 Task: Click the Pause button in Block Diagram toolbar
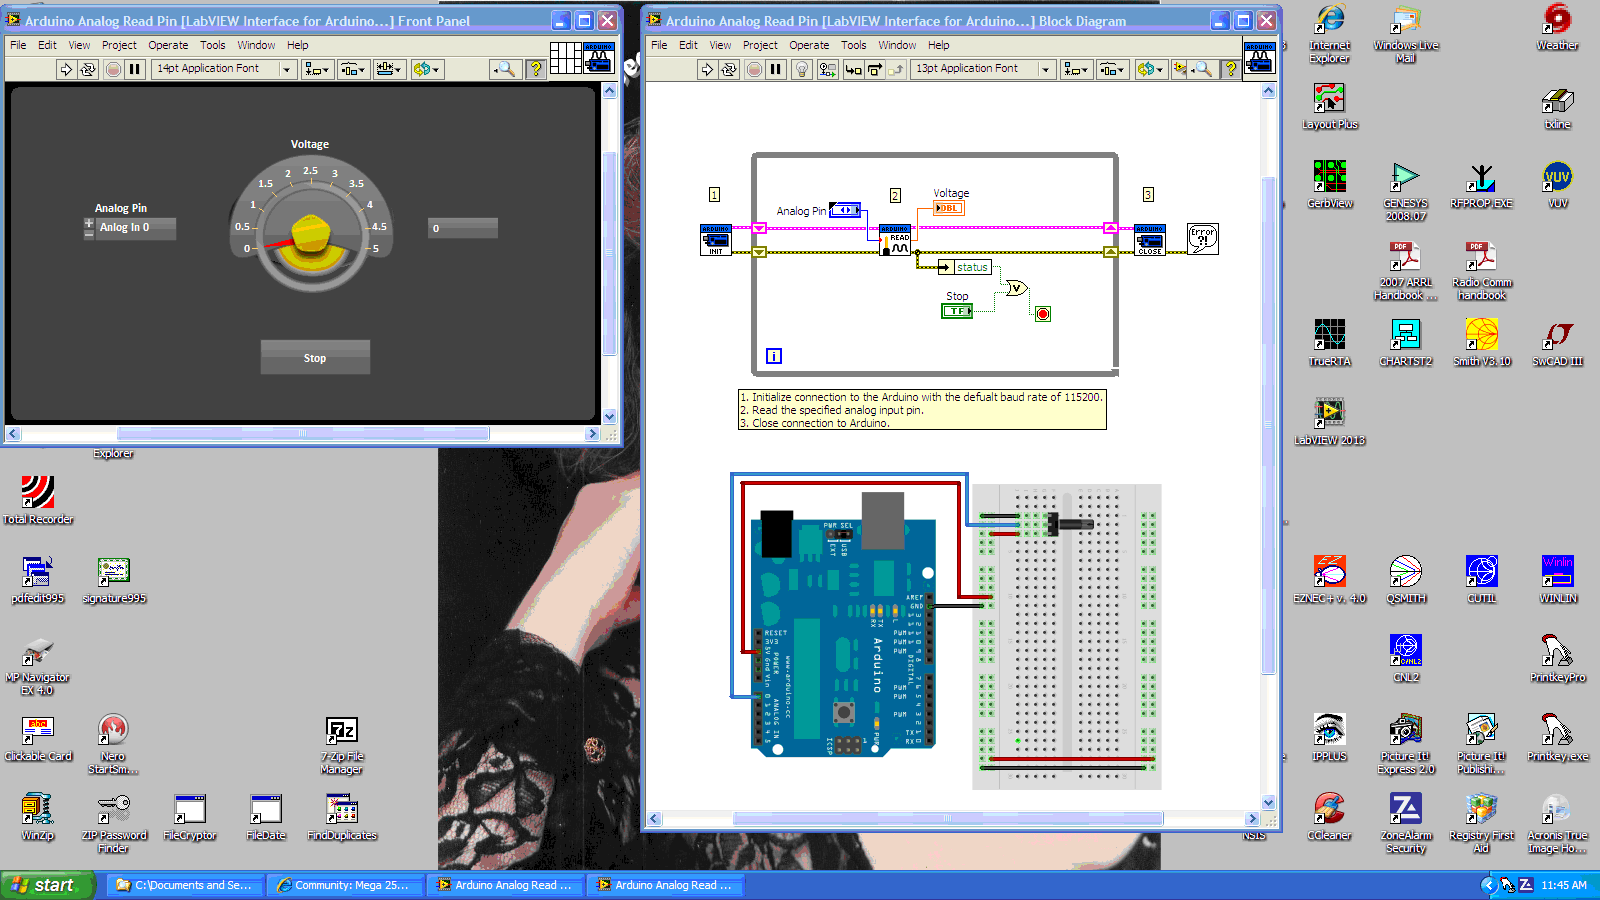776,69
